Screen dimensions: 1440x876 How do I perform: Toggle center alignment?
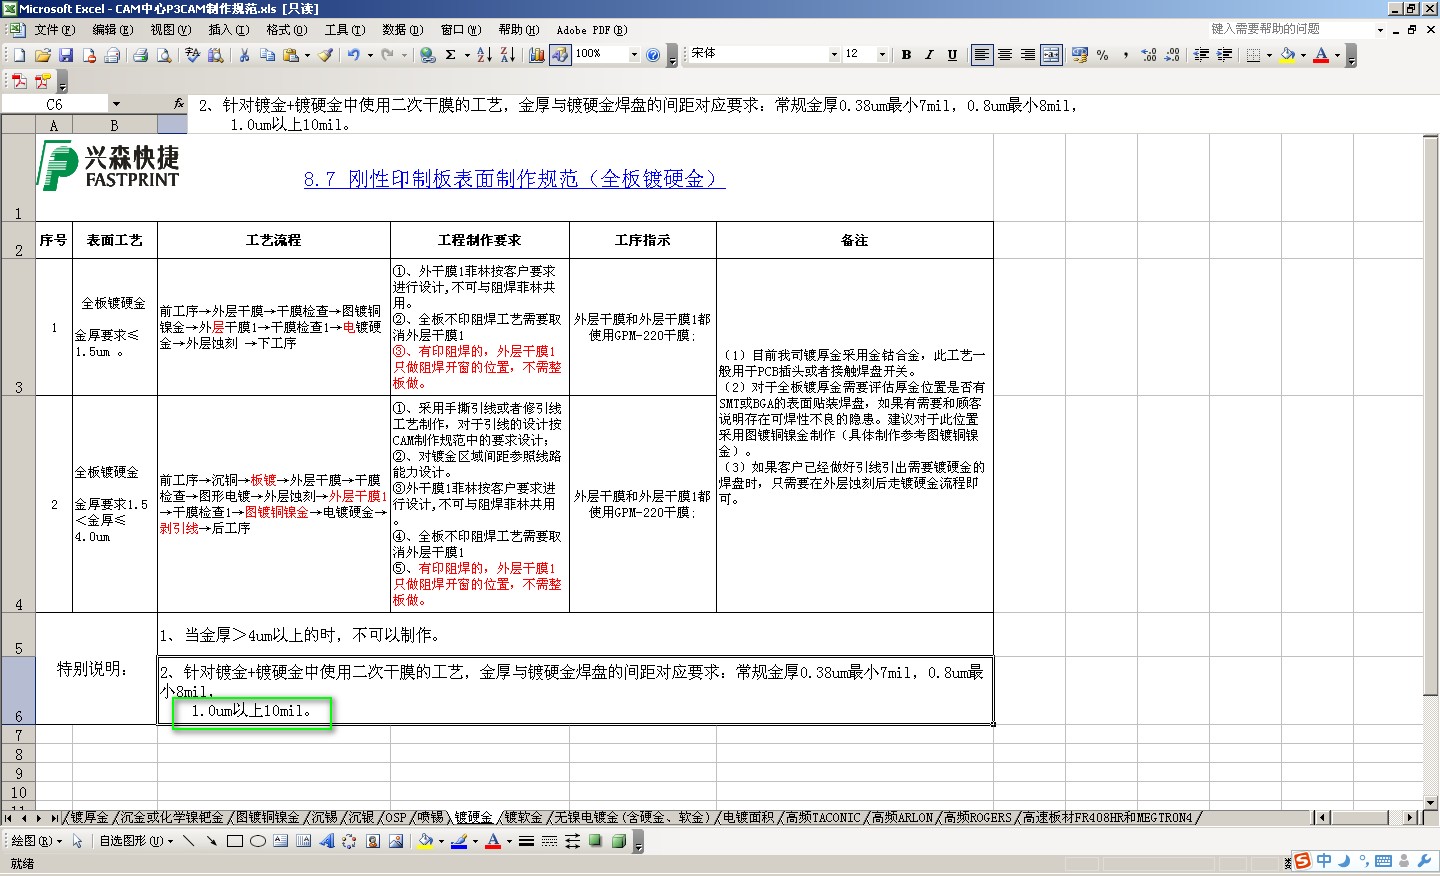[1005, 55]
